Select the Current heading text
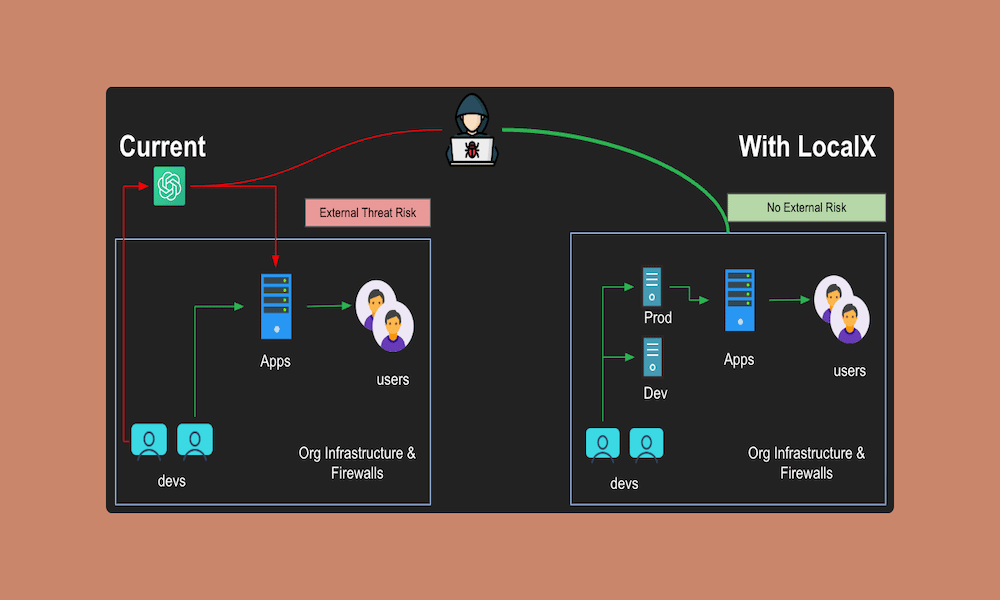Image resolution: width=1000 pixels, height=600 pixels. click(x=162, y=147)
